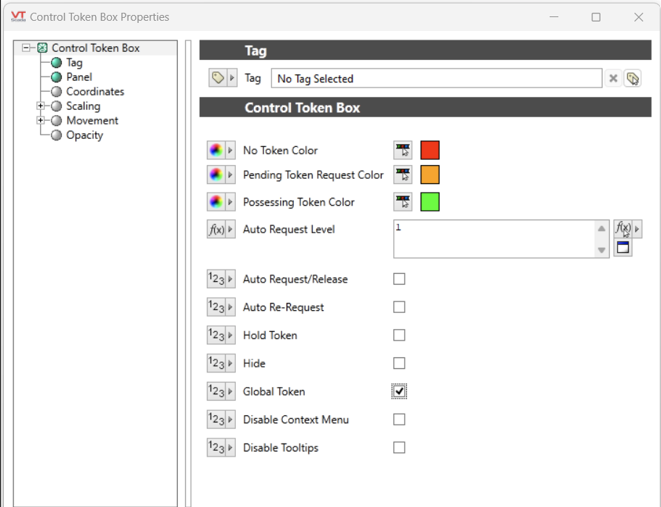This screenshot has height=507, width=661.
Task: Click the color wheel icon for No Token Color
Action: coord(216,150)
